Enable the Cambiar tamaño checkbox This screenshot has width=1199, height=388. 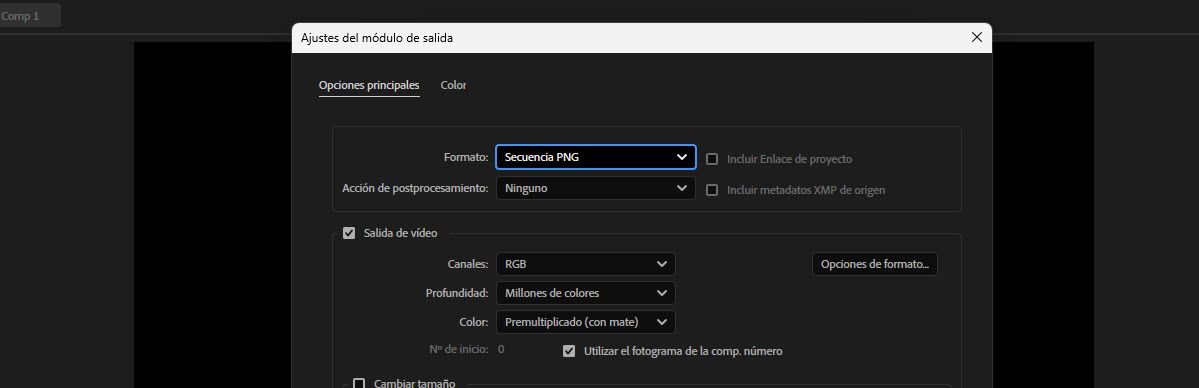[x=359, y=383]
